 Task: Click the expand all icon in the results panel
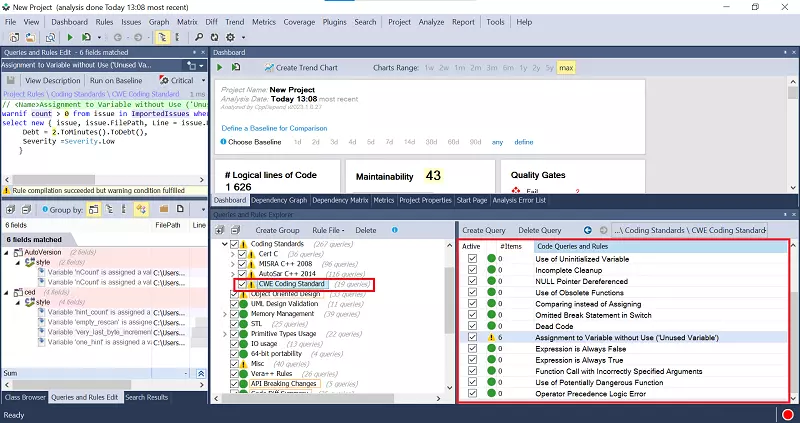[x=11, y=210]
